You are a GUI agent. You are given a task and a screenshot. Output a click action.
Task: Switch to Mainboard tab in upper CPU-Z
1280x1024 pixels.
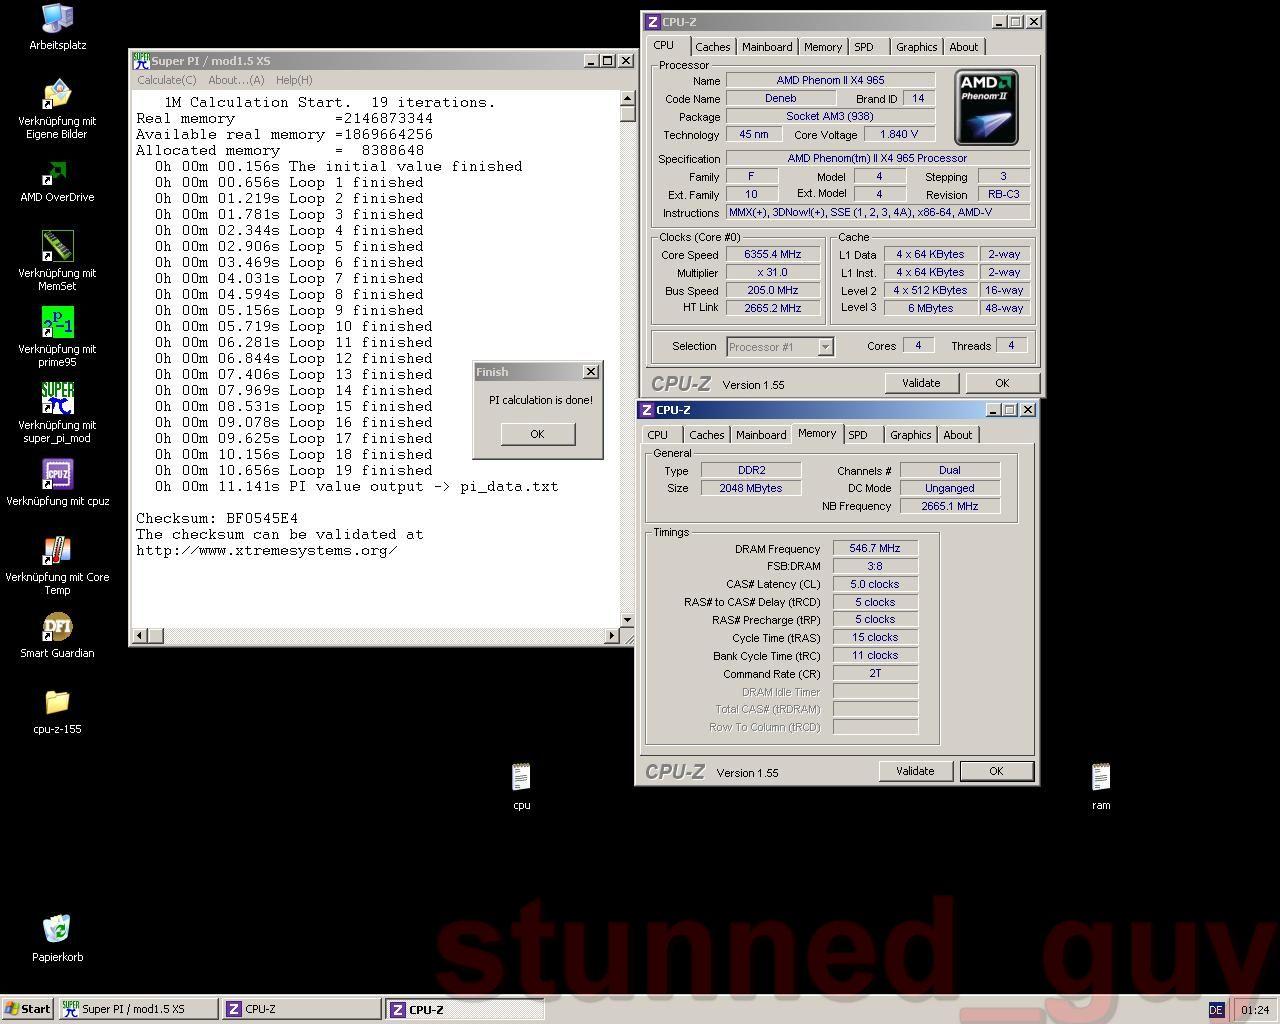point(767,47)
